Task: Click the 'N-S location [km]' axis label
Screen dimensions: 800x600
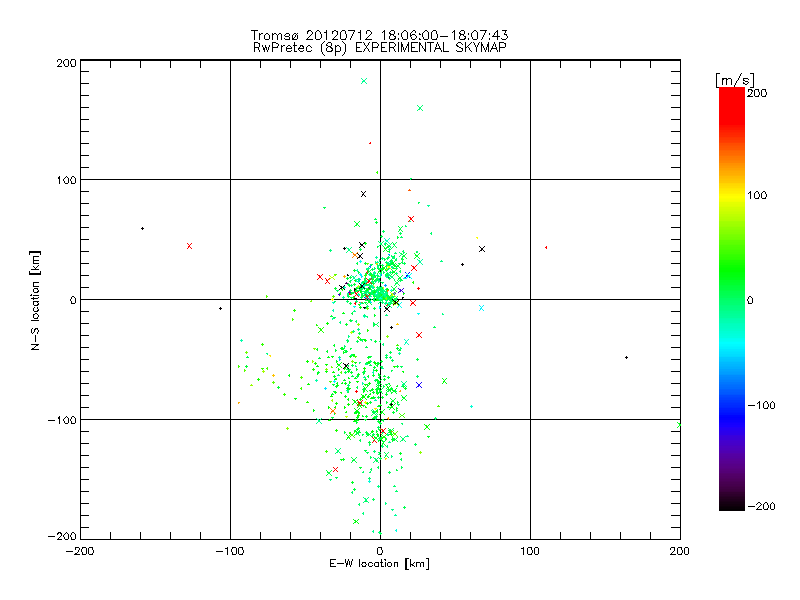Action: [35, 301]
